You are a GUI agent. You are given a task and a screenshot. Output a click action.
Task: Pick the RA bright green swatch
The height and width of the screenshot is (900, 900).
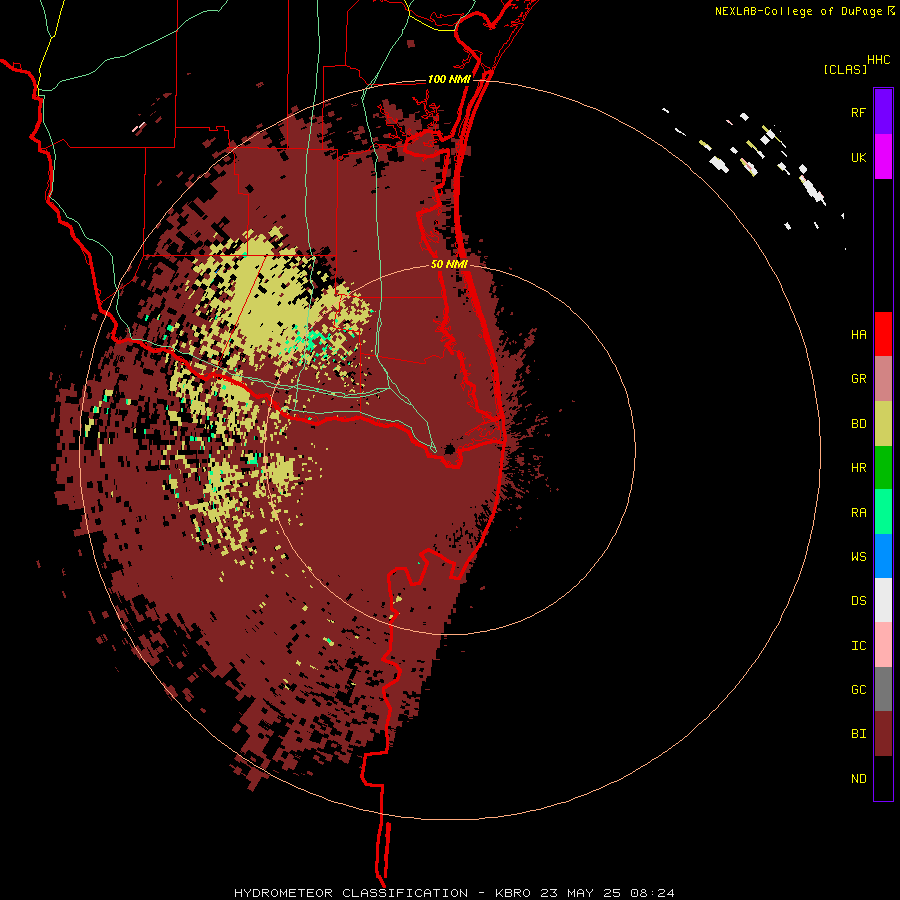tap(883, 512)
